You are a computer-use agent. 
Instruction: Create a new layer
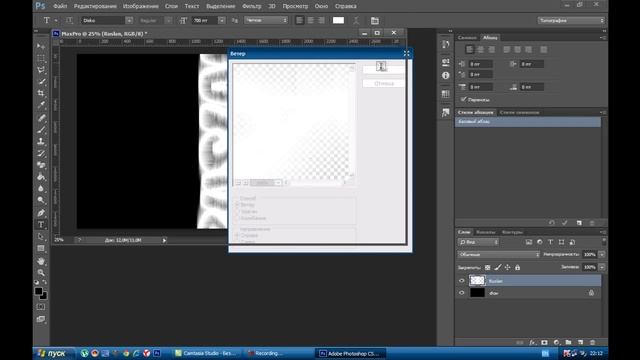[580, 342]
